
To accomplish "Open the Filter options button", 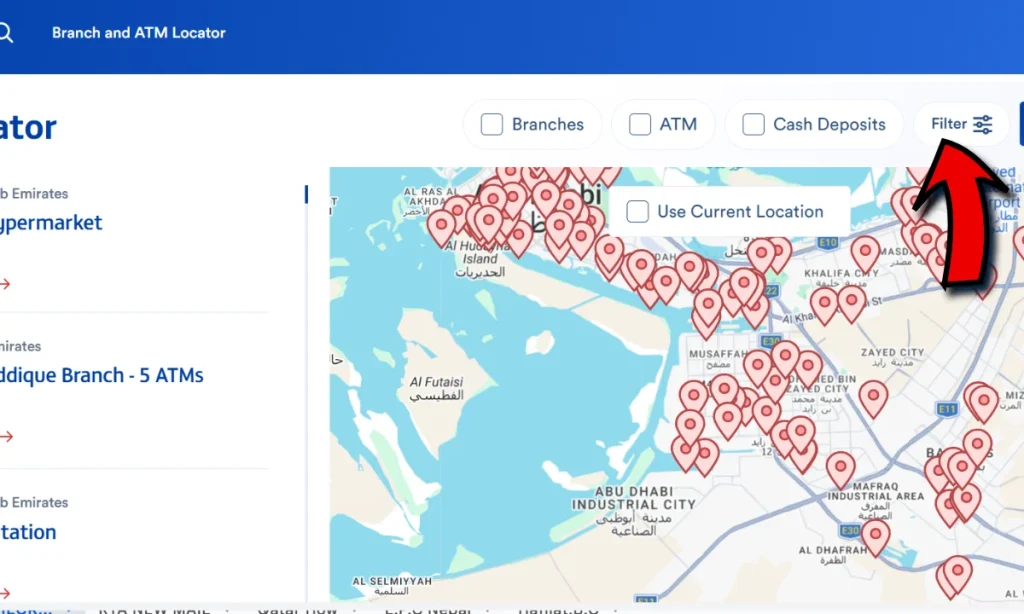I will point(961,124).
